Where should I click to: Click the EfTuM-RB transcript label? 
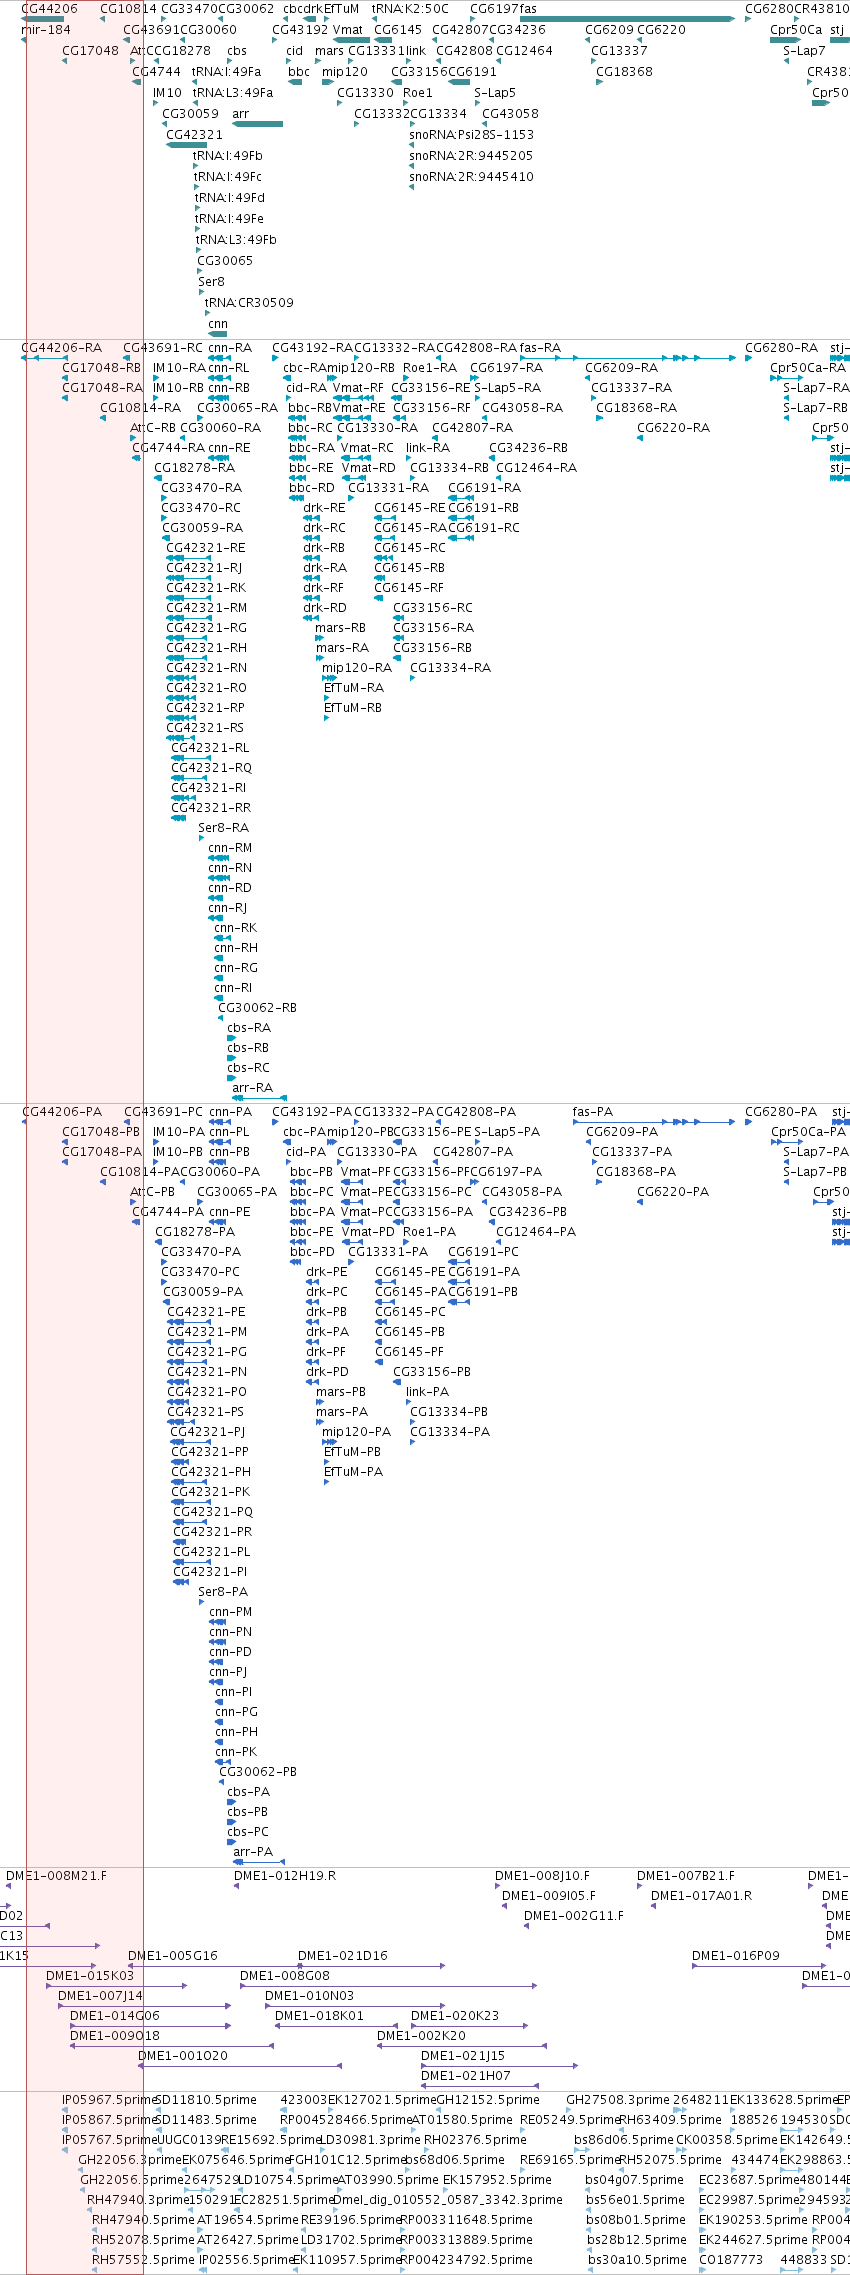[x=353, y=708]
